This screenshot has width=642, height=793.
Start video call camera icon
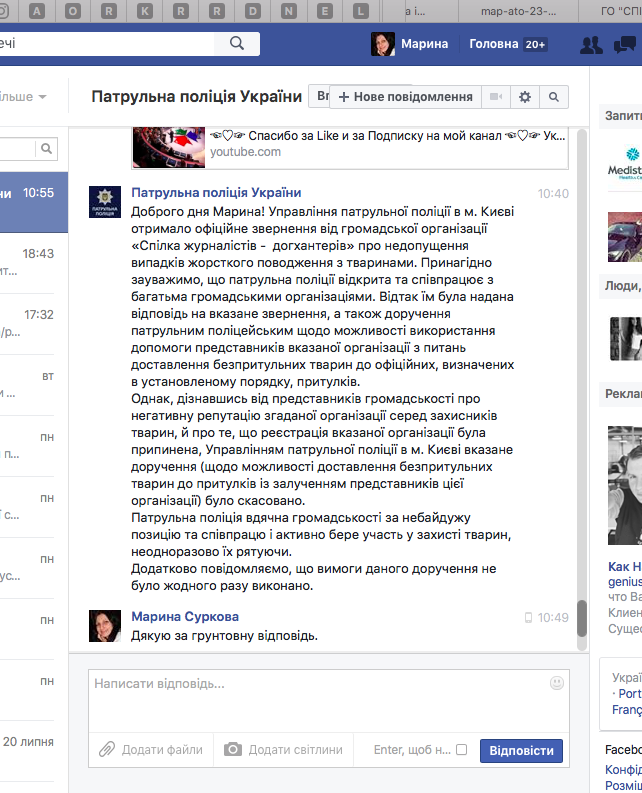pos(496,97)
